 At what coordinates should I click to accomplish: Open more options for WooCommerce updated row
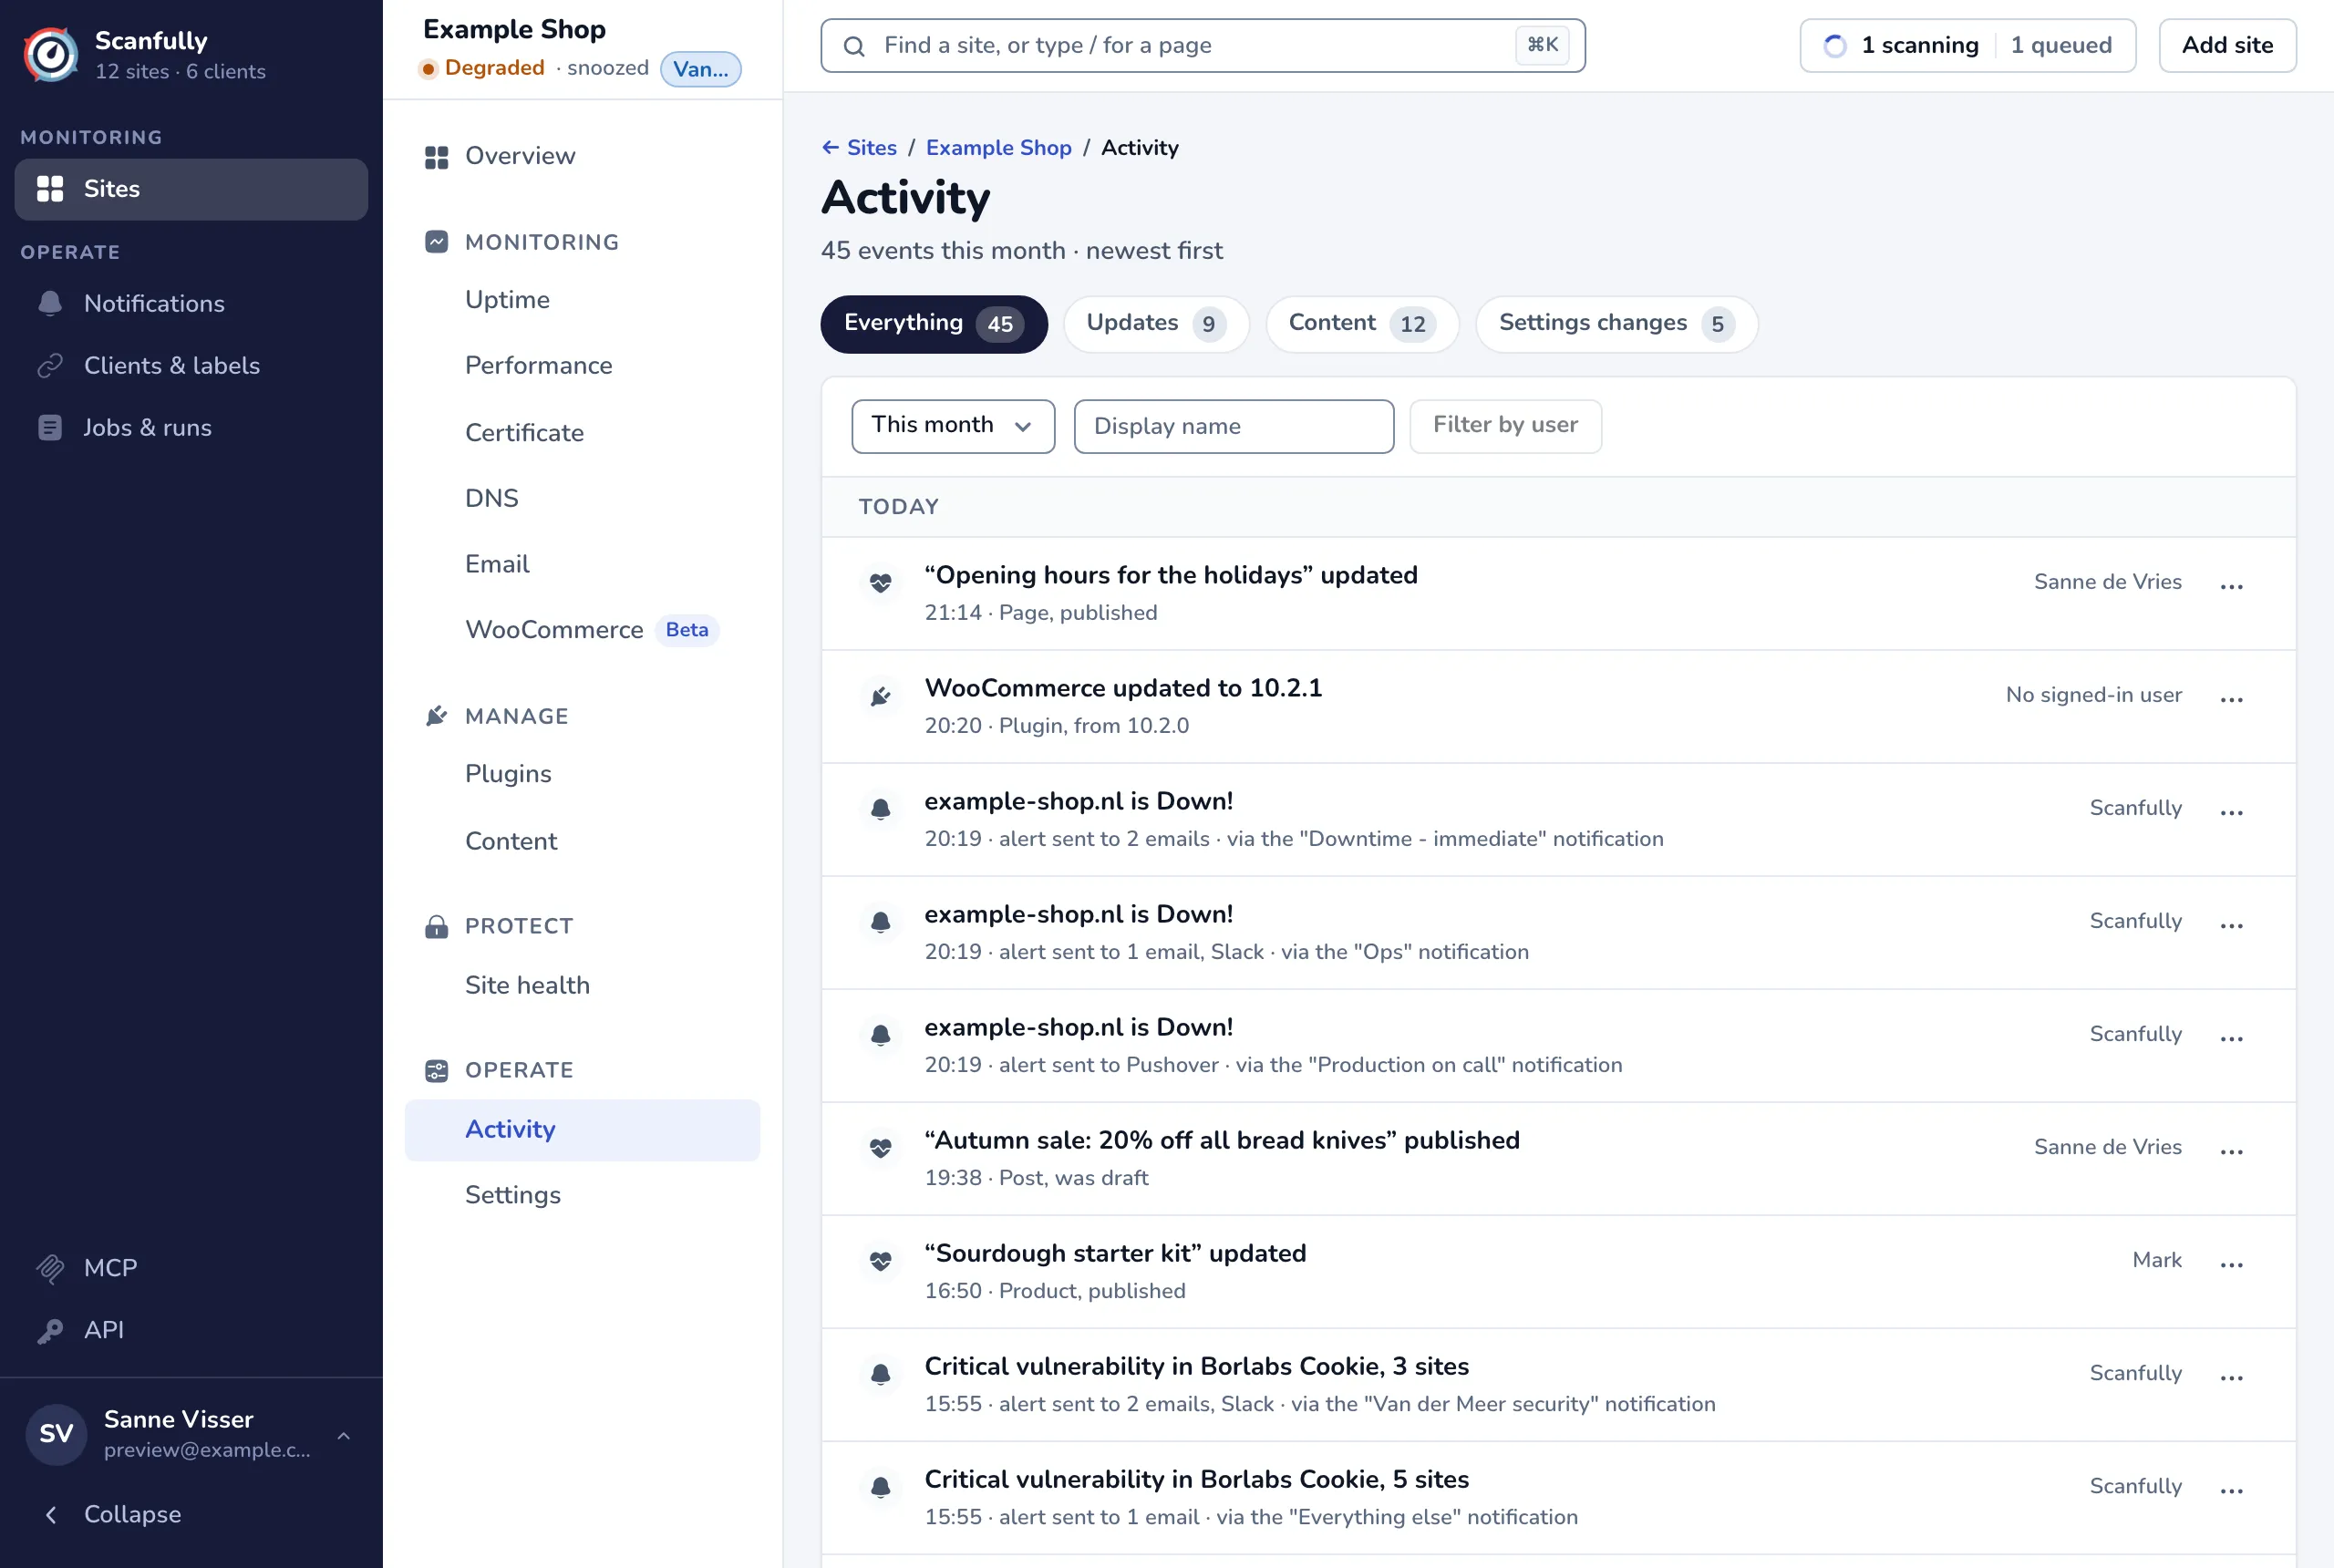(2232, 699)
